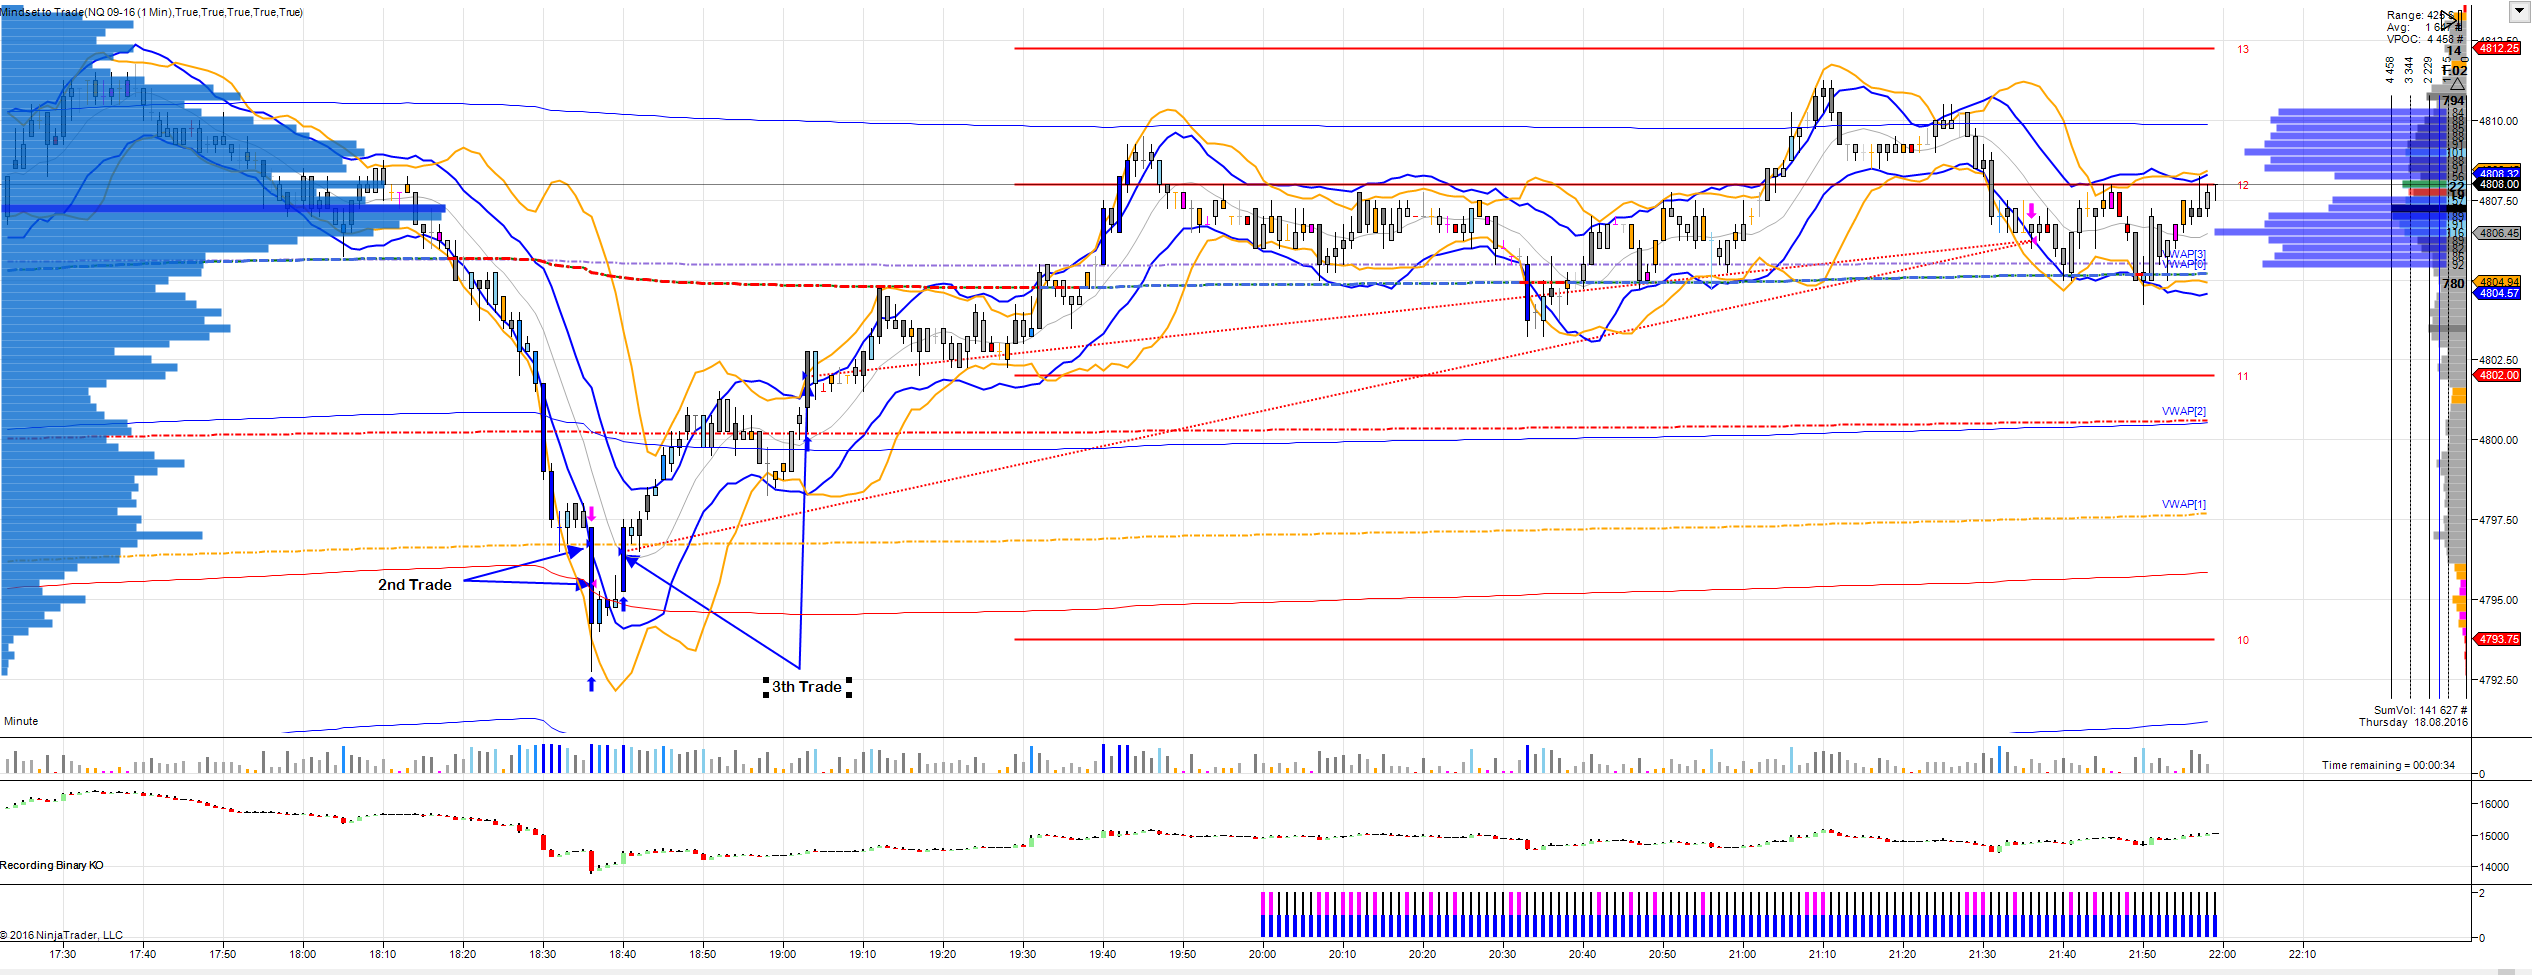This screenshot has width=2532, height=975.
Task: Click the red 4812.25 price marker
Action: pyautogui.click(x=2497, y=48)
